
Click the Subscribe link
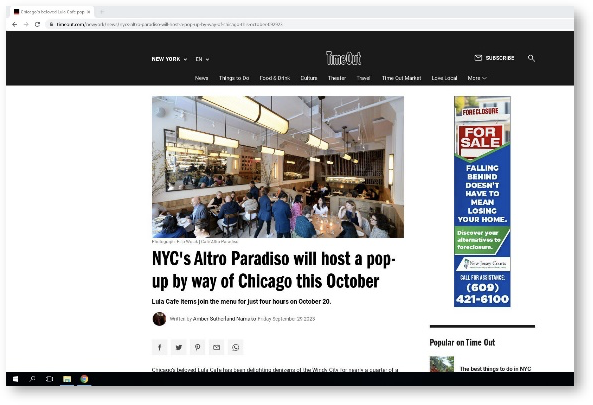click(500, 58)
